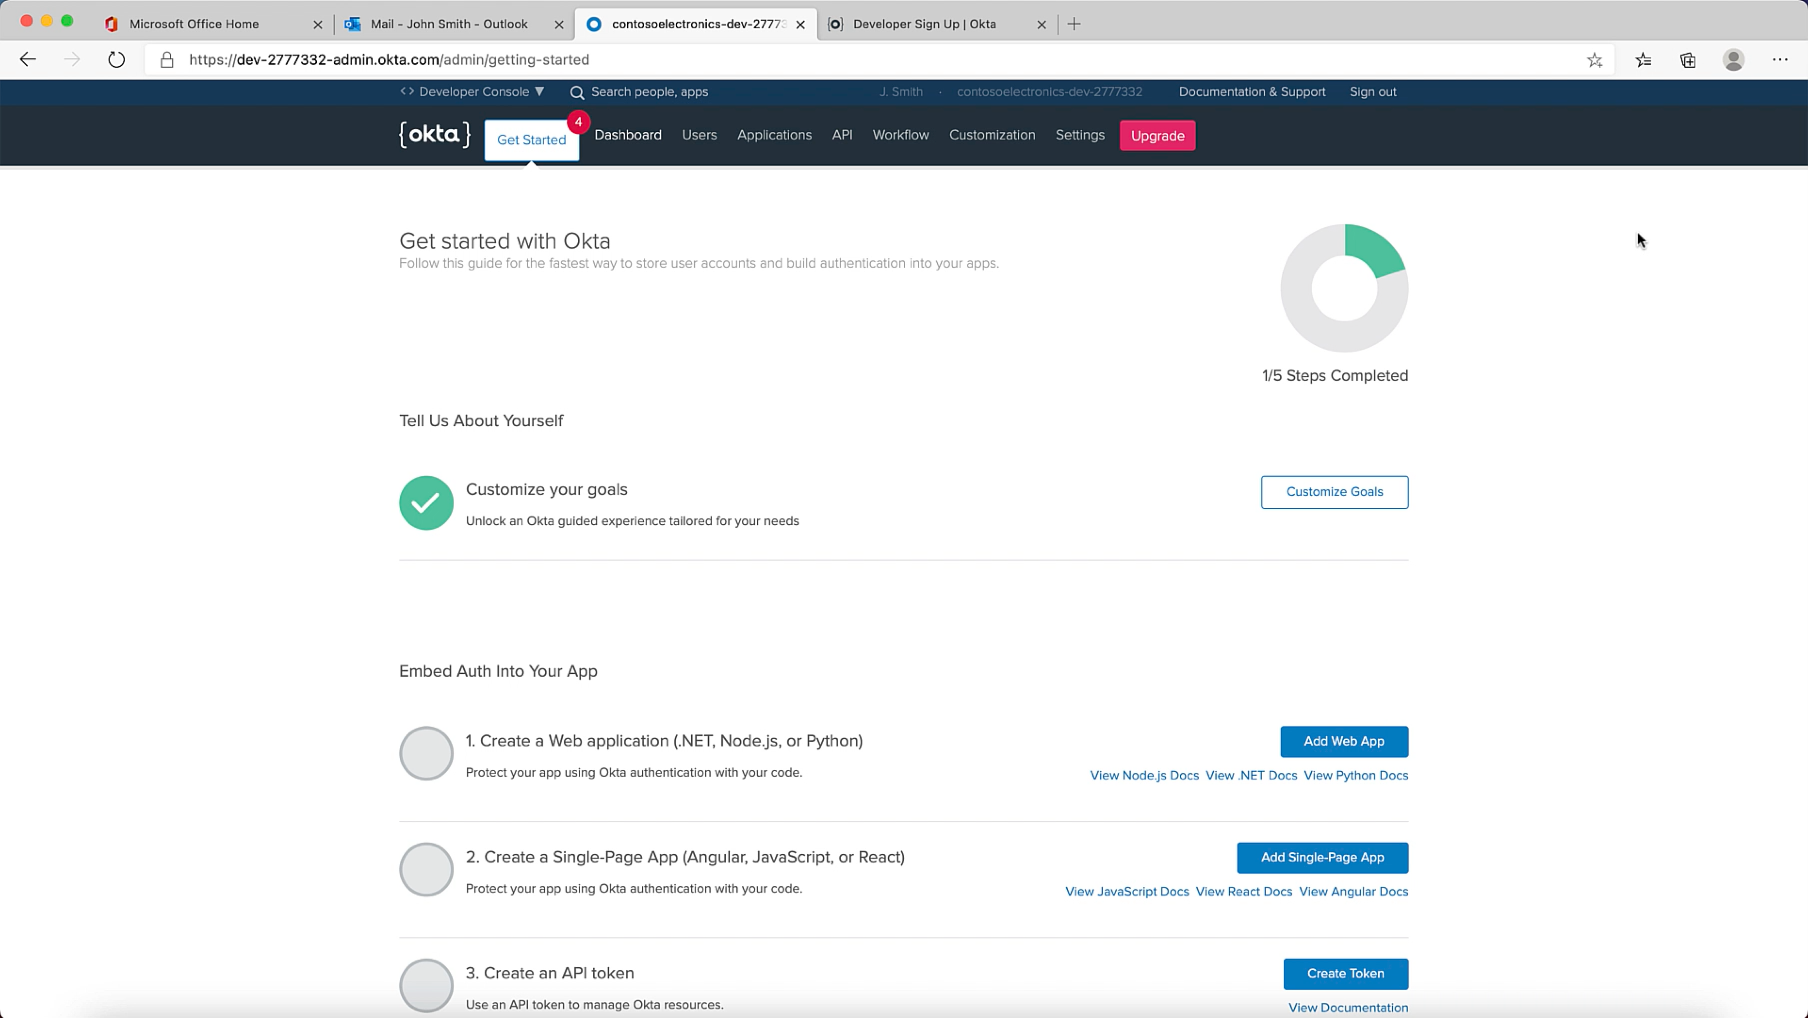This screenshot has height=1018, width=1808.
Task: Open the Get Started tab
Action: click(532, 140)
